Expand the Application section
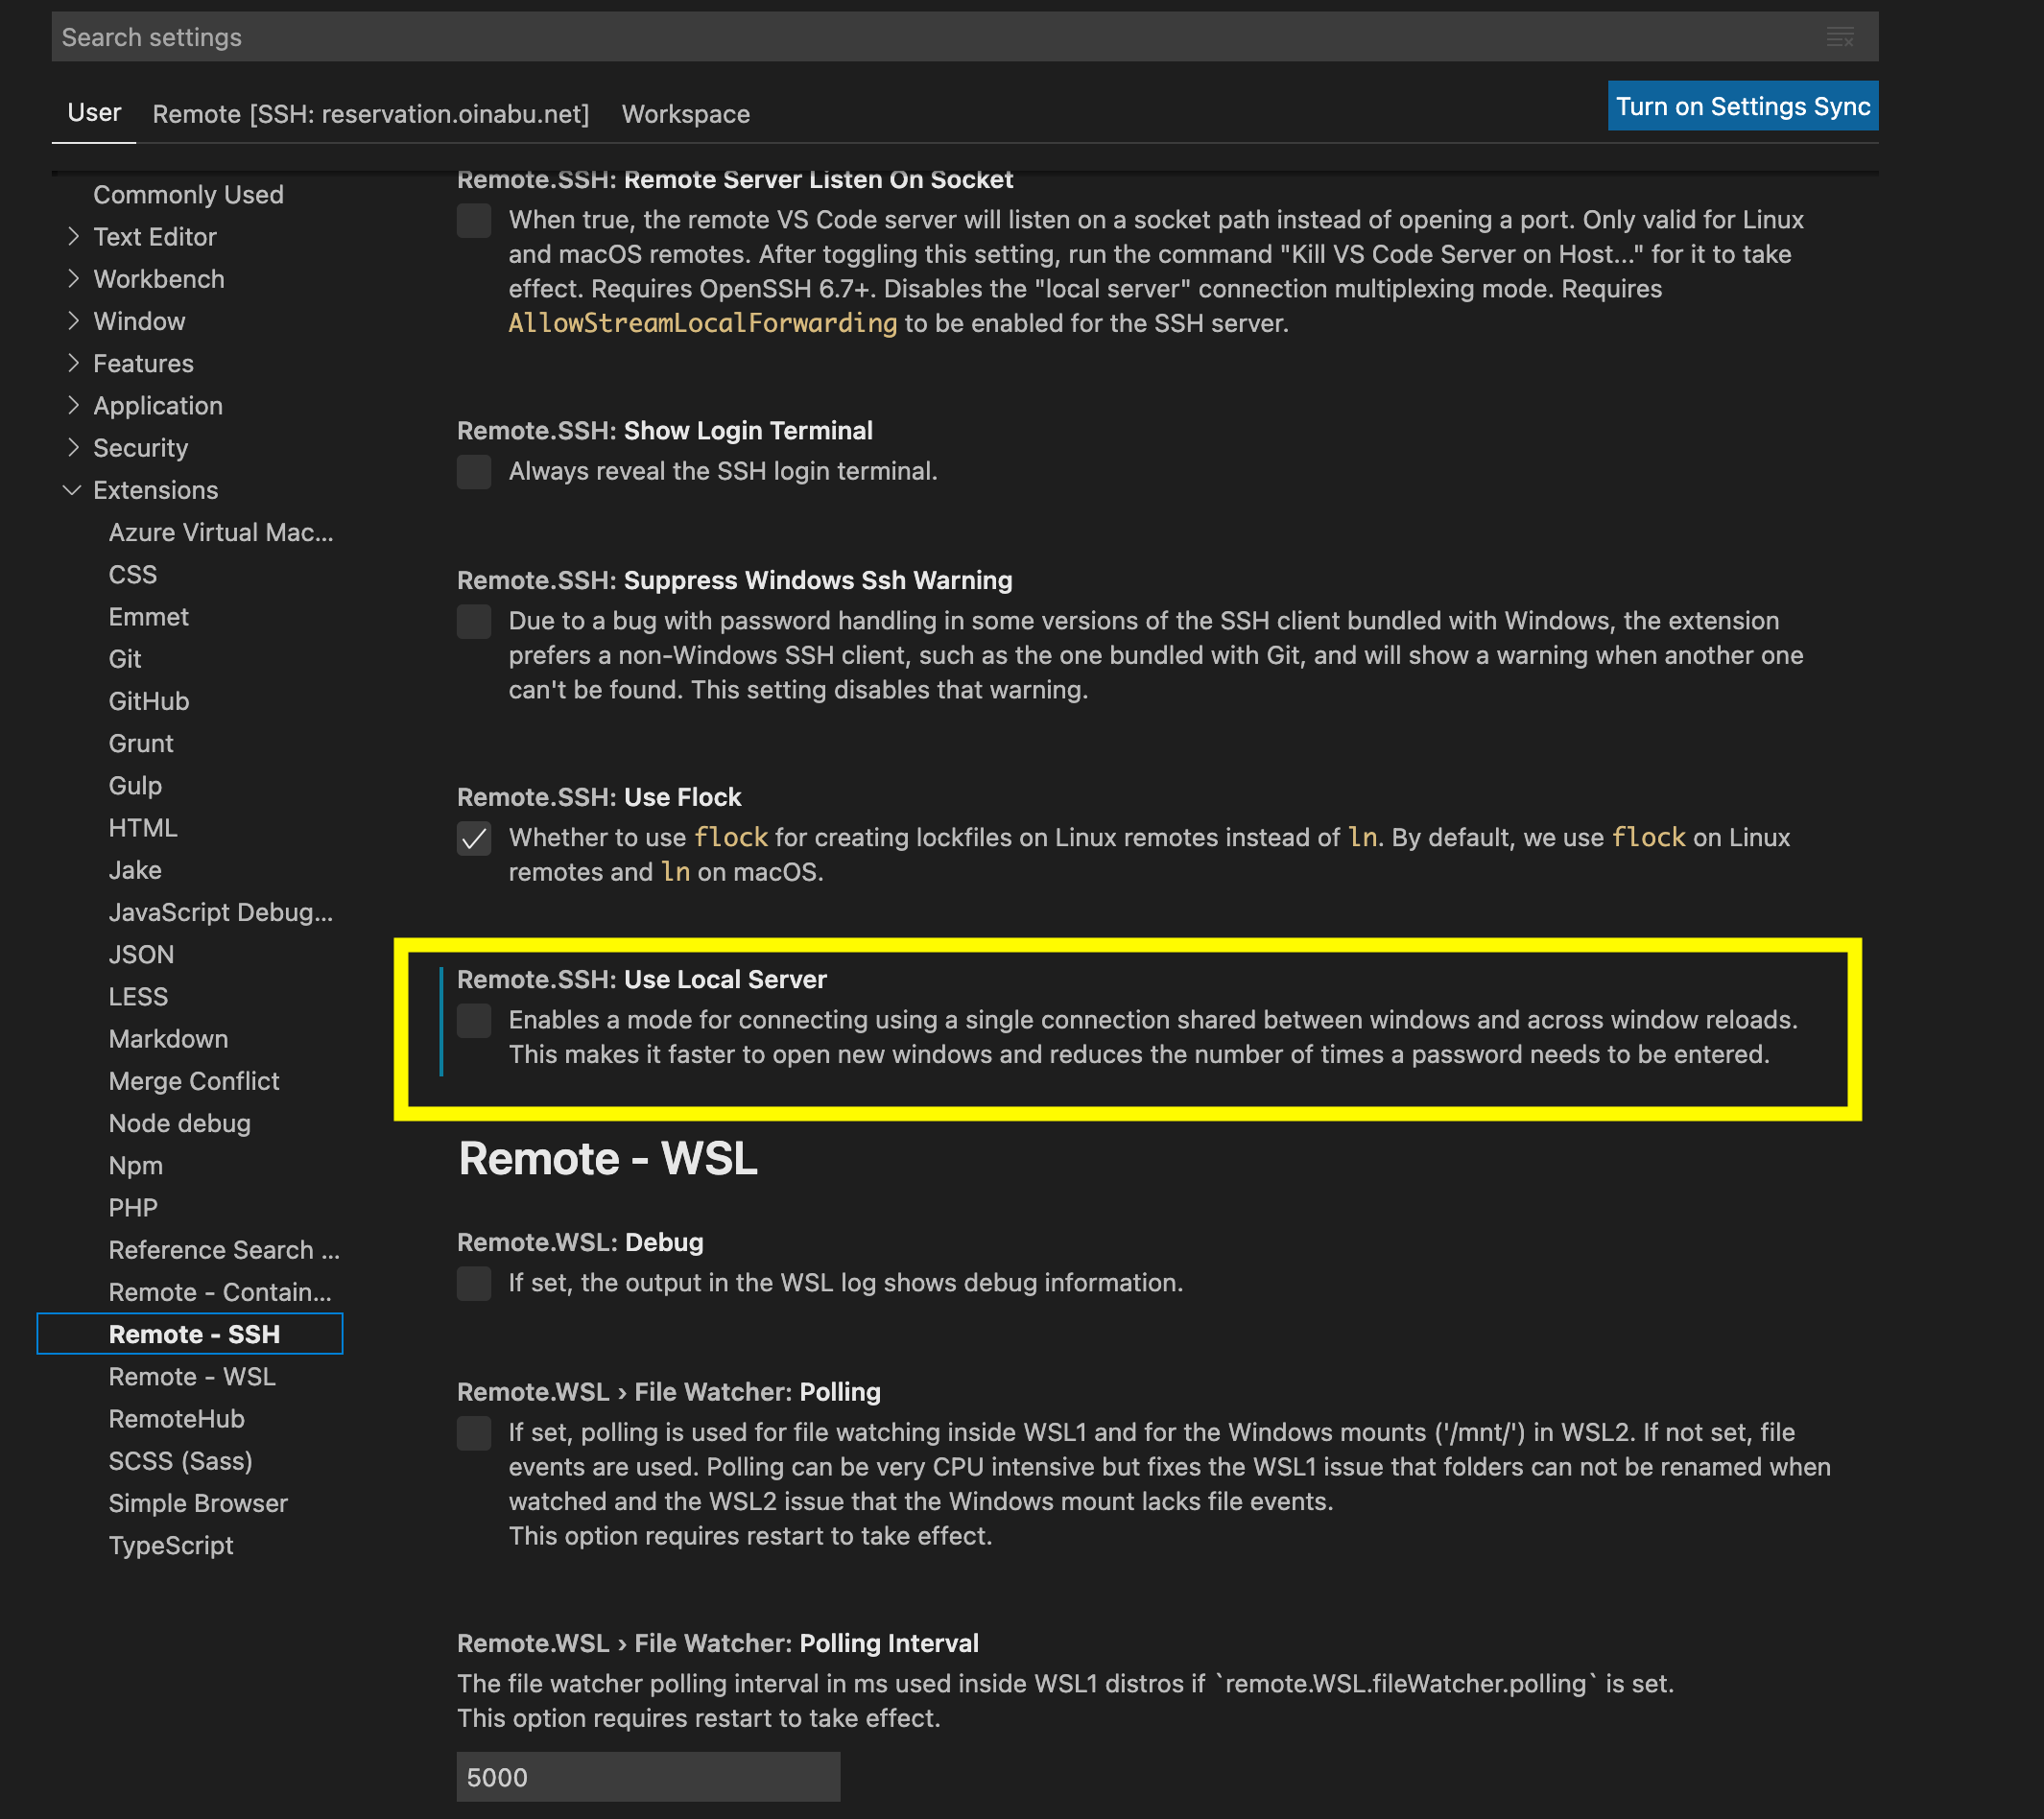Screen dimensions: 2044x1819 (x=72, y=405)
